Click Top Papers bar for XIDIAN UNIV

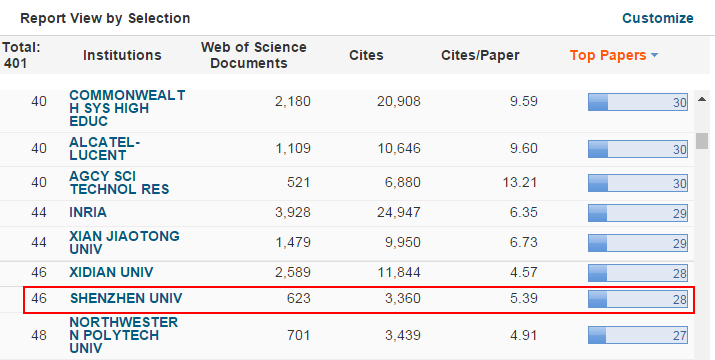point(637,273)
